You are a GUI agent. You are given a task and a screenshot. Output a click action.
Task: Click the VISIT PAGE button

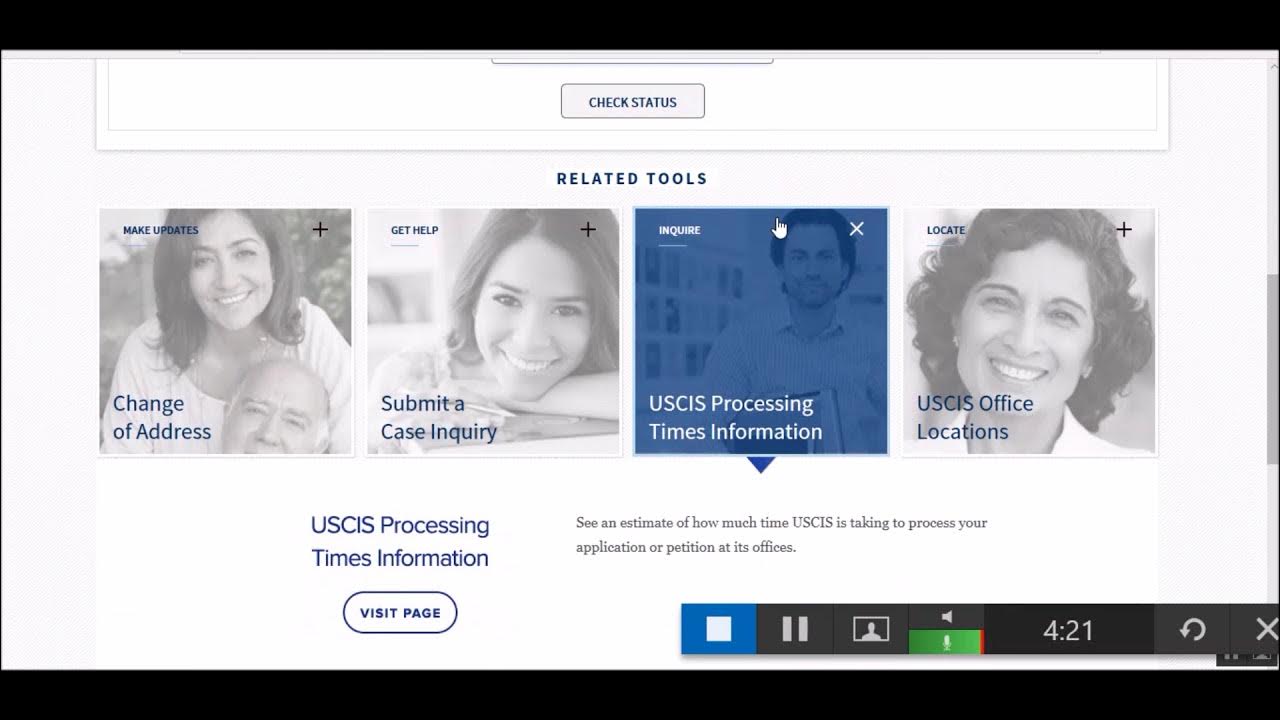(x=400, y=613)
